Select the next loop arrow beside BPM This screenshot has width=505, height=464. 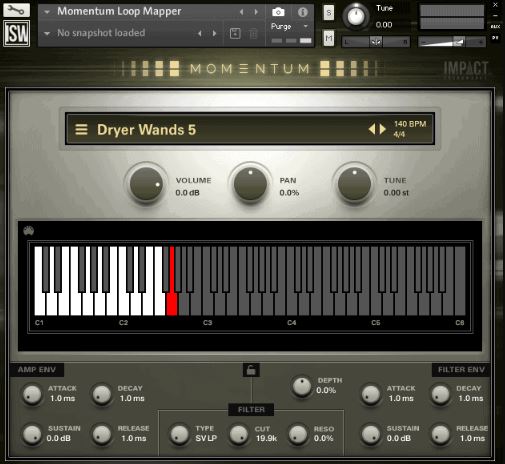tap(383, 129)
